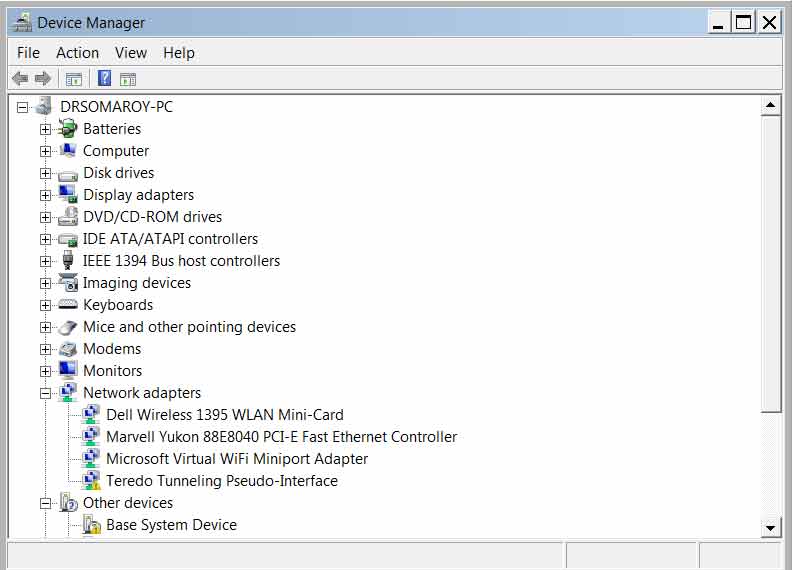Click the vertical scrollbar thumb
Viewport: 792px width, 570px height.
click(770, 264)
